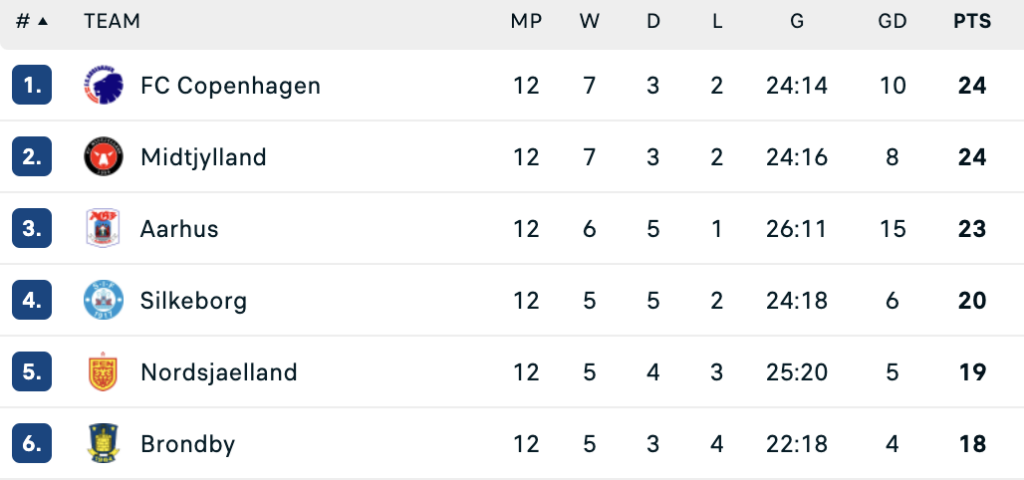Sort standings by PTS column
The height and width of the screenshot is (480, 1024).
tap(972, 21)
